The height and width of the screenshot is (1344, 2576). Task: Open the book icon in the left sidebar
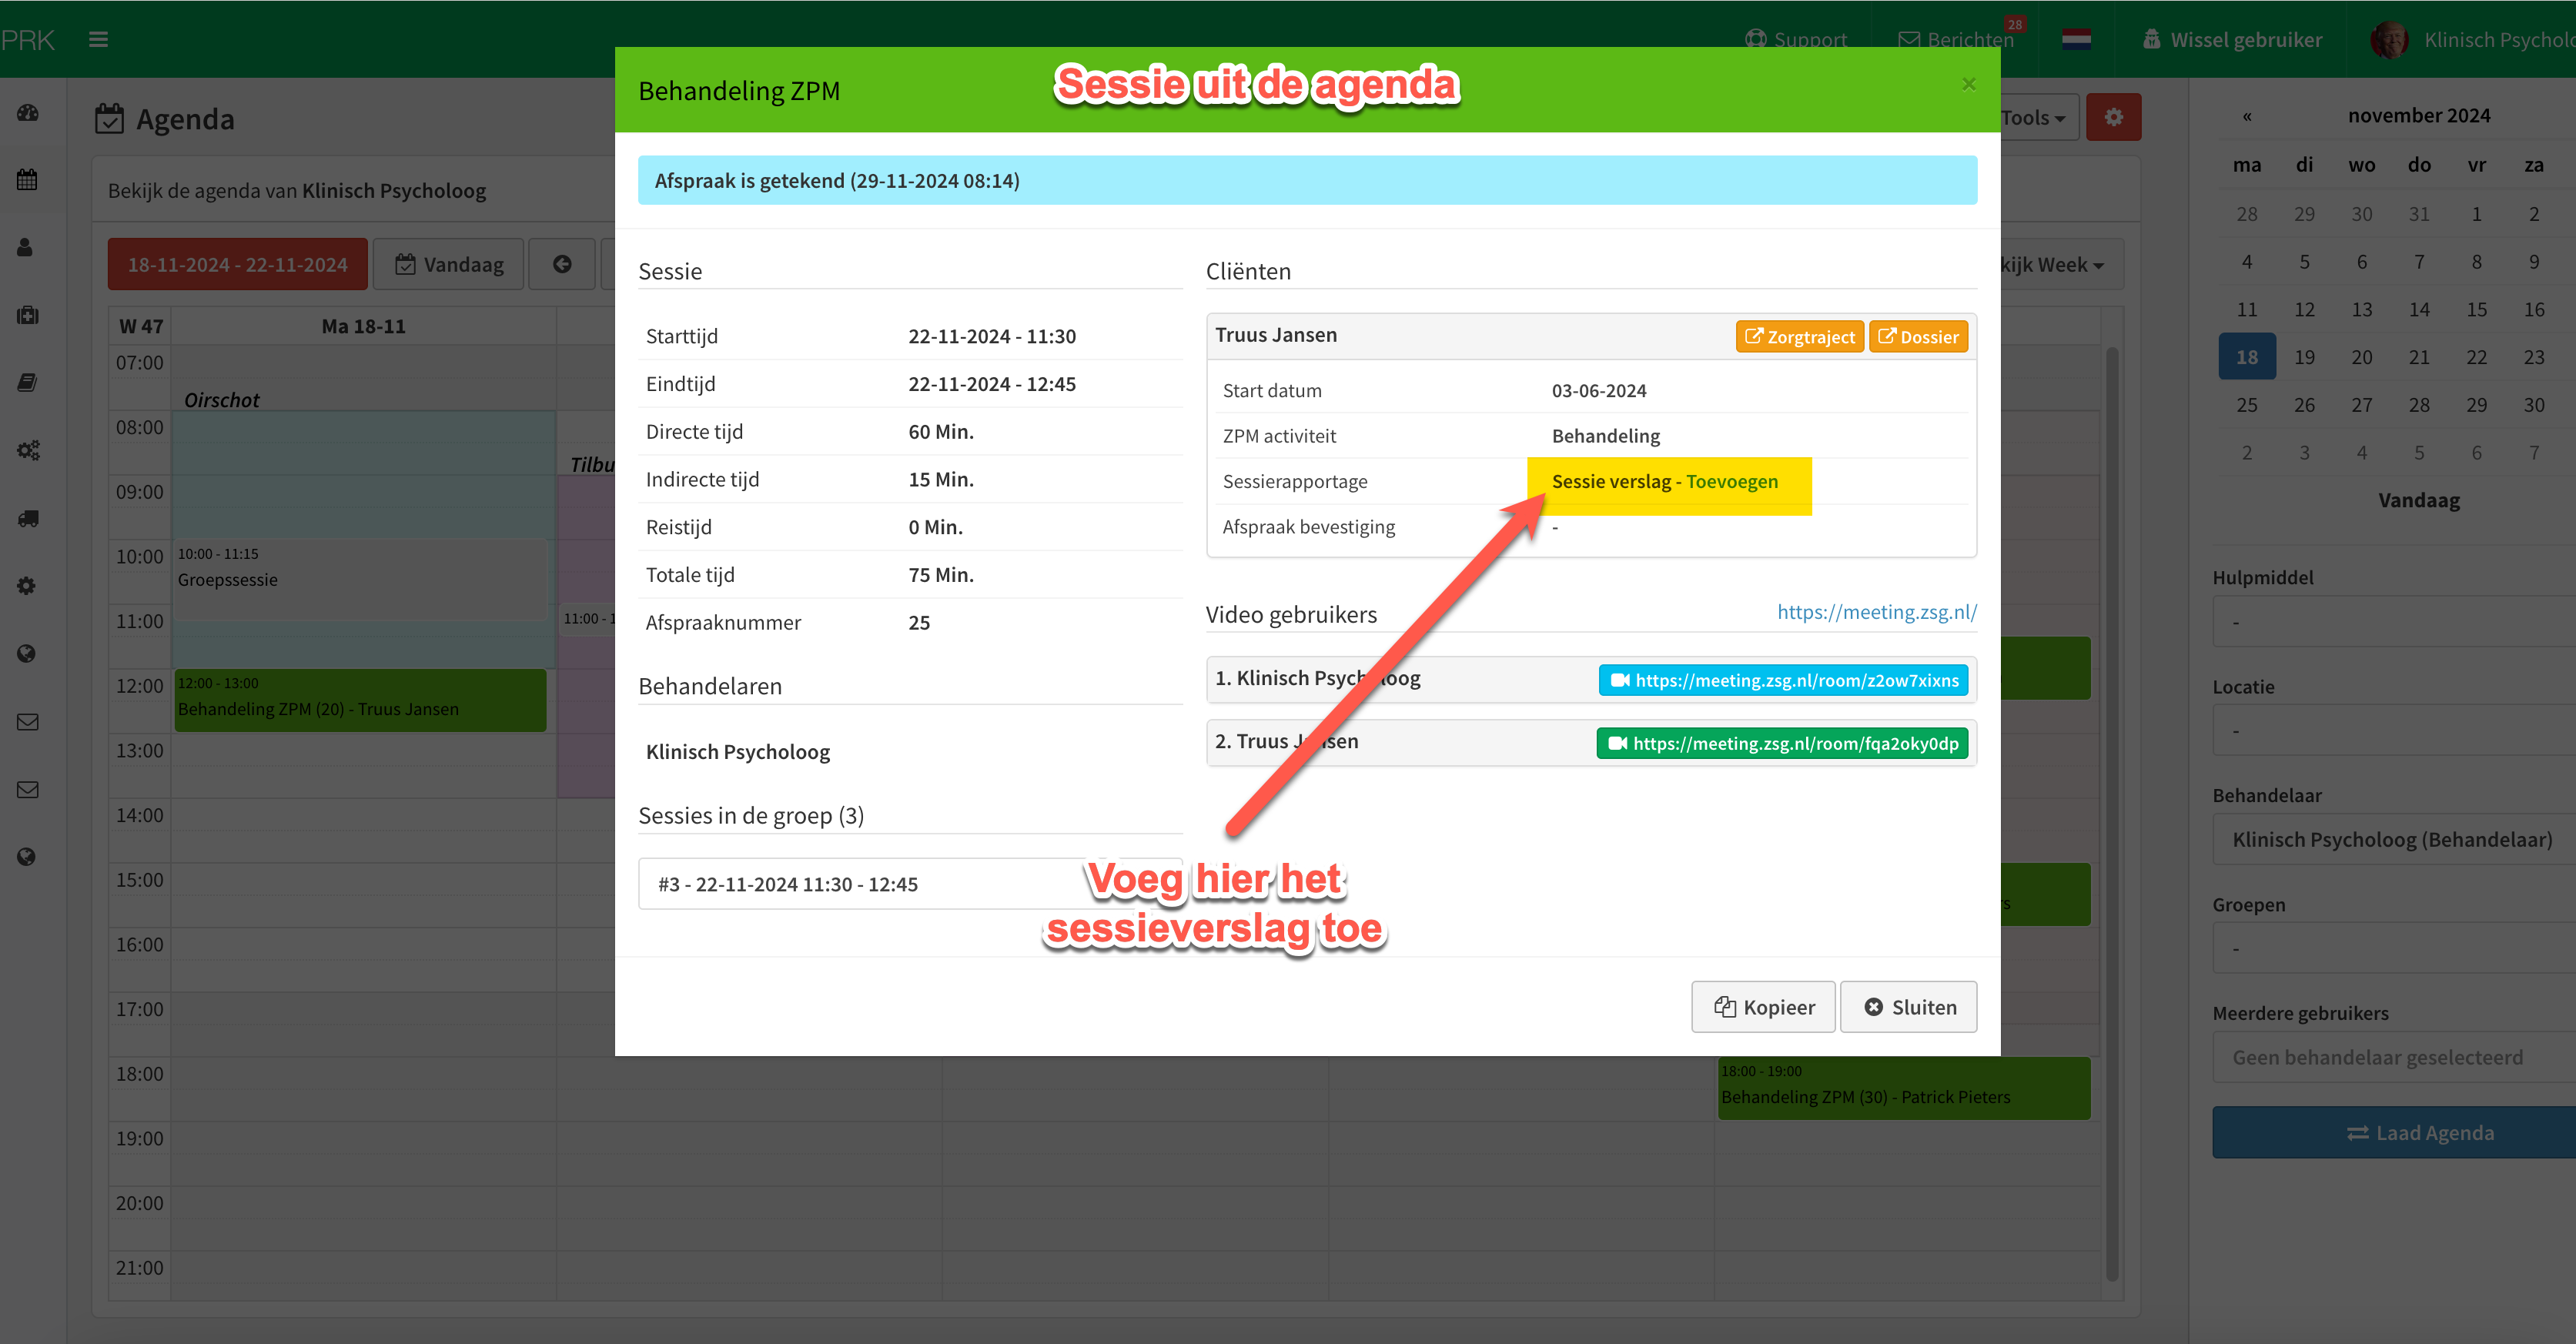tap(28, 383)
